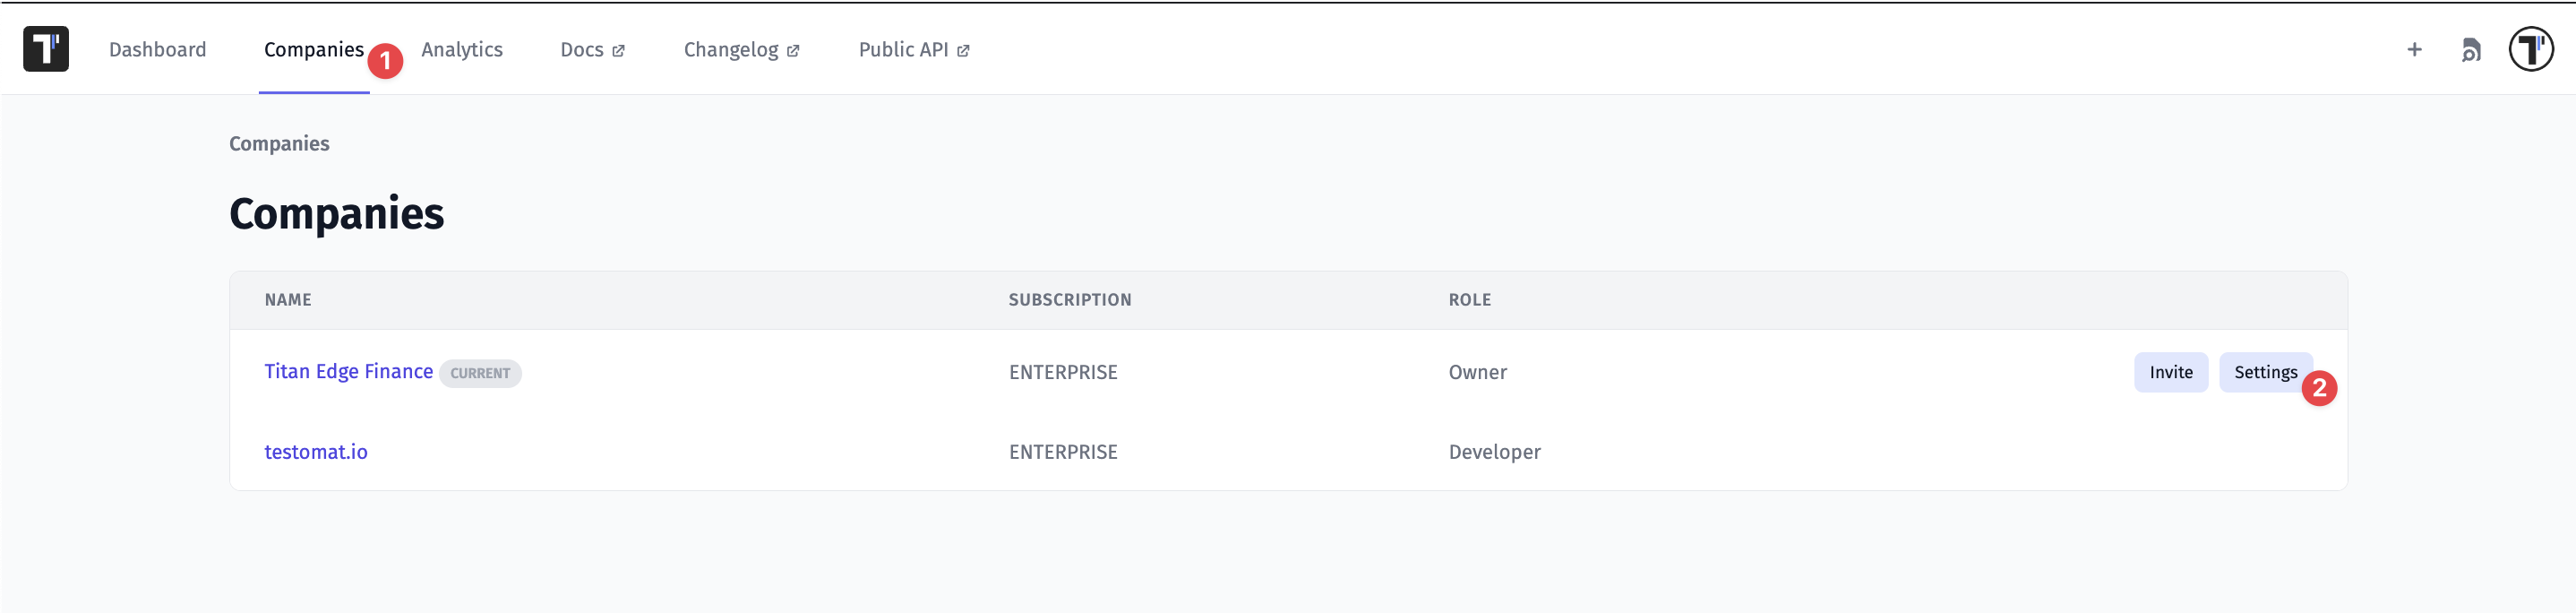Open the Public API link text

tap(902, 50)
